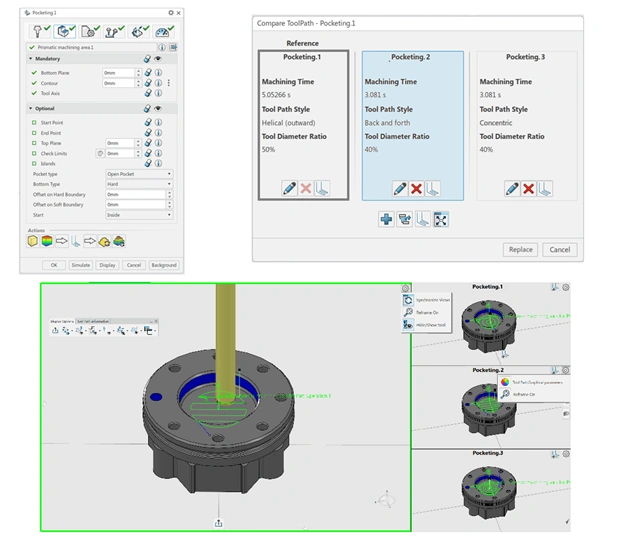Click info icon on Contour row
This screenshot has width=631, height=538.
click(x=159, y=83)
